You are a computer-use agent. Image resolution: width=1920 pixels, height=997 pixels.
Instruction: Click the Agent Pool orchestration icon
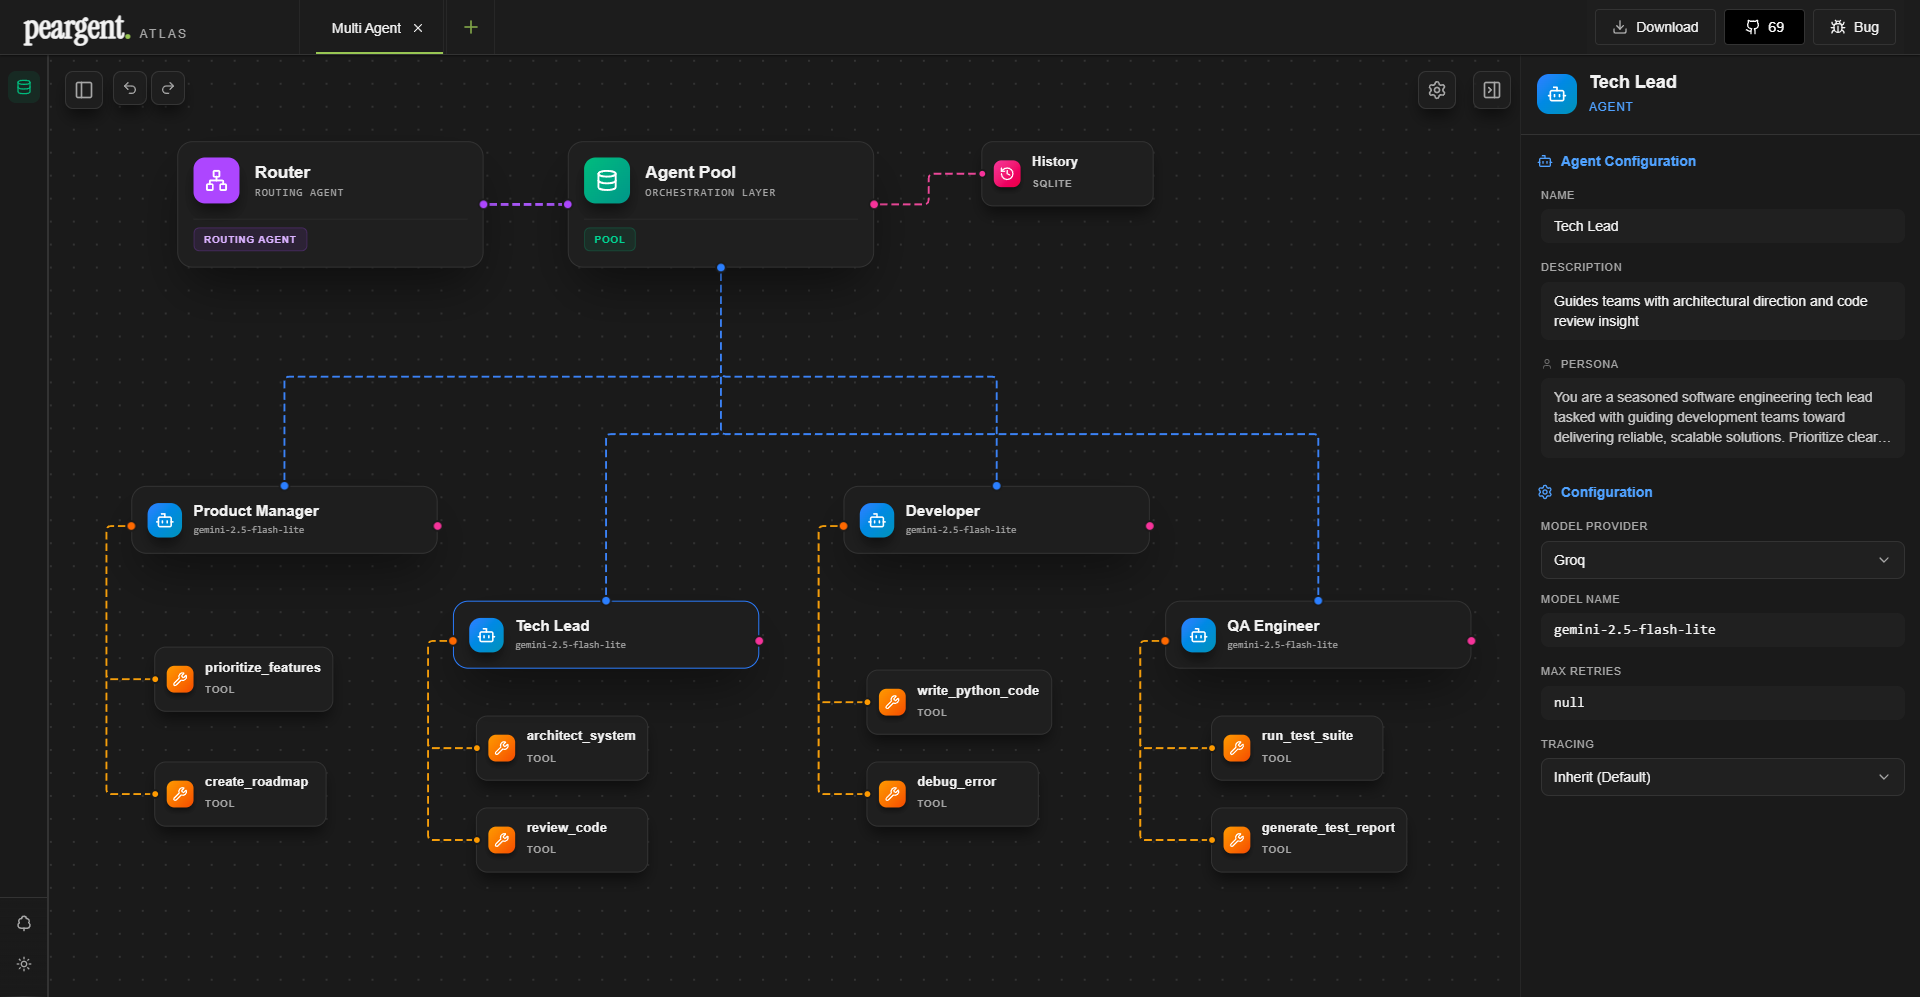[606, 180]
